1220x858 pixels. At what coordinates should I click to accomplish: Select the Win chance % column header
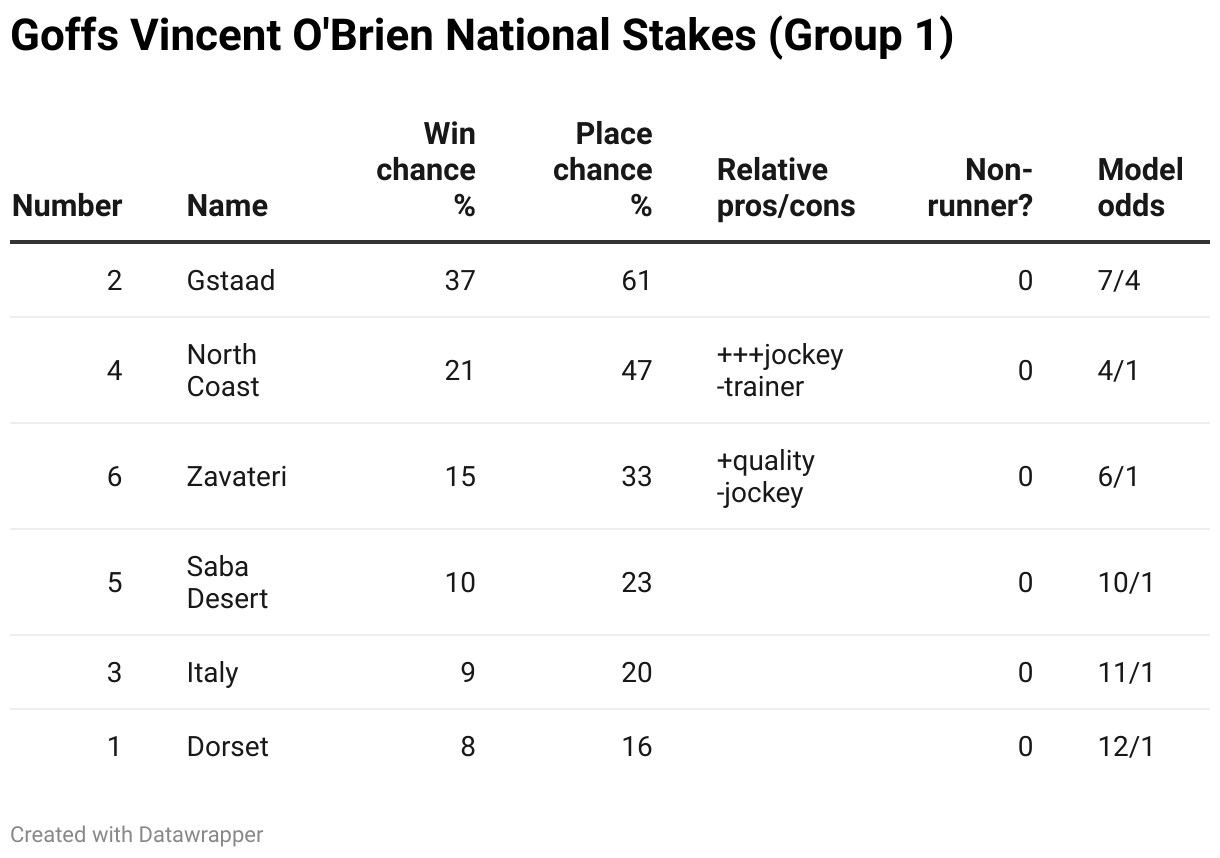[426, 170]
